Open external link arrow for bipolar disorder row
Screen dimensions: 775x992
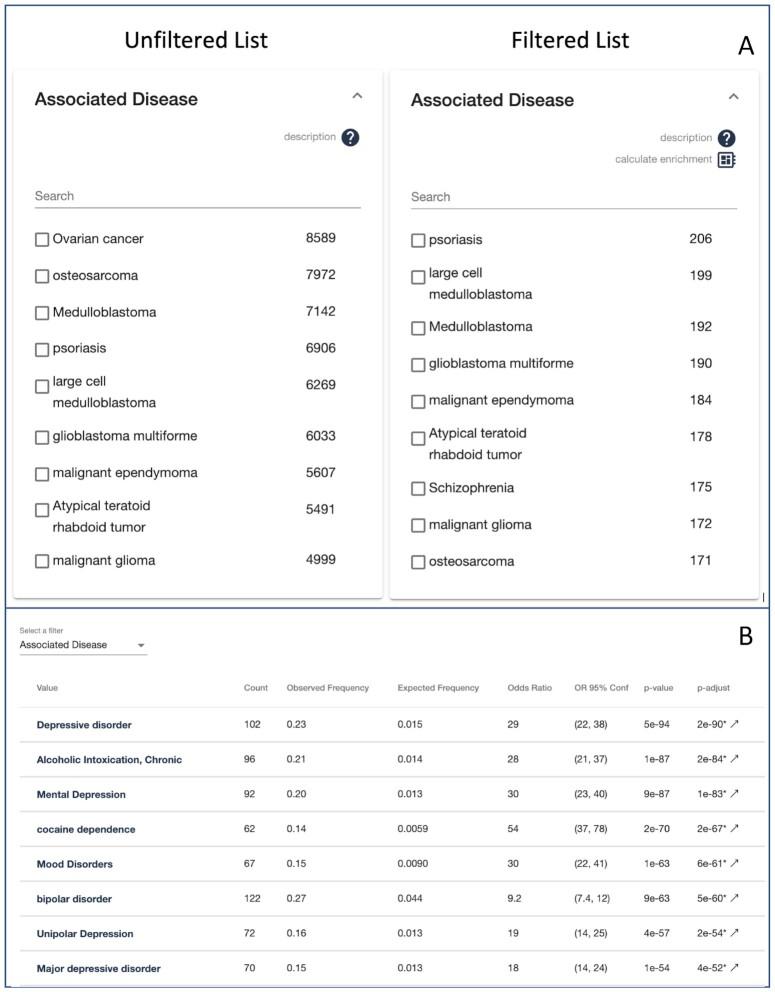pyautogui.click(x=735, y=899)
